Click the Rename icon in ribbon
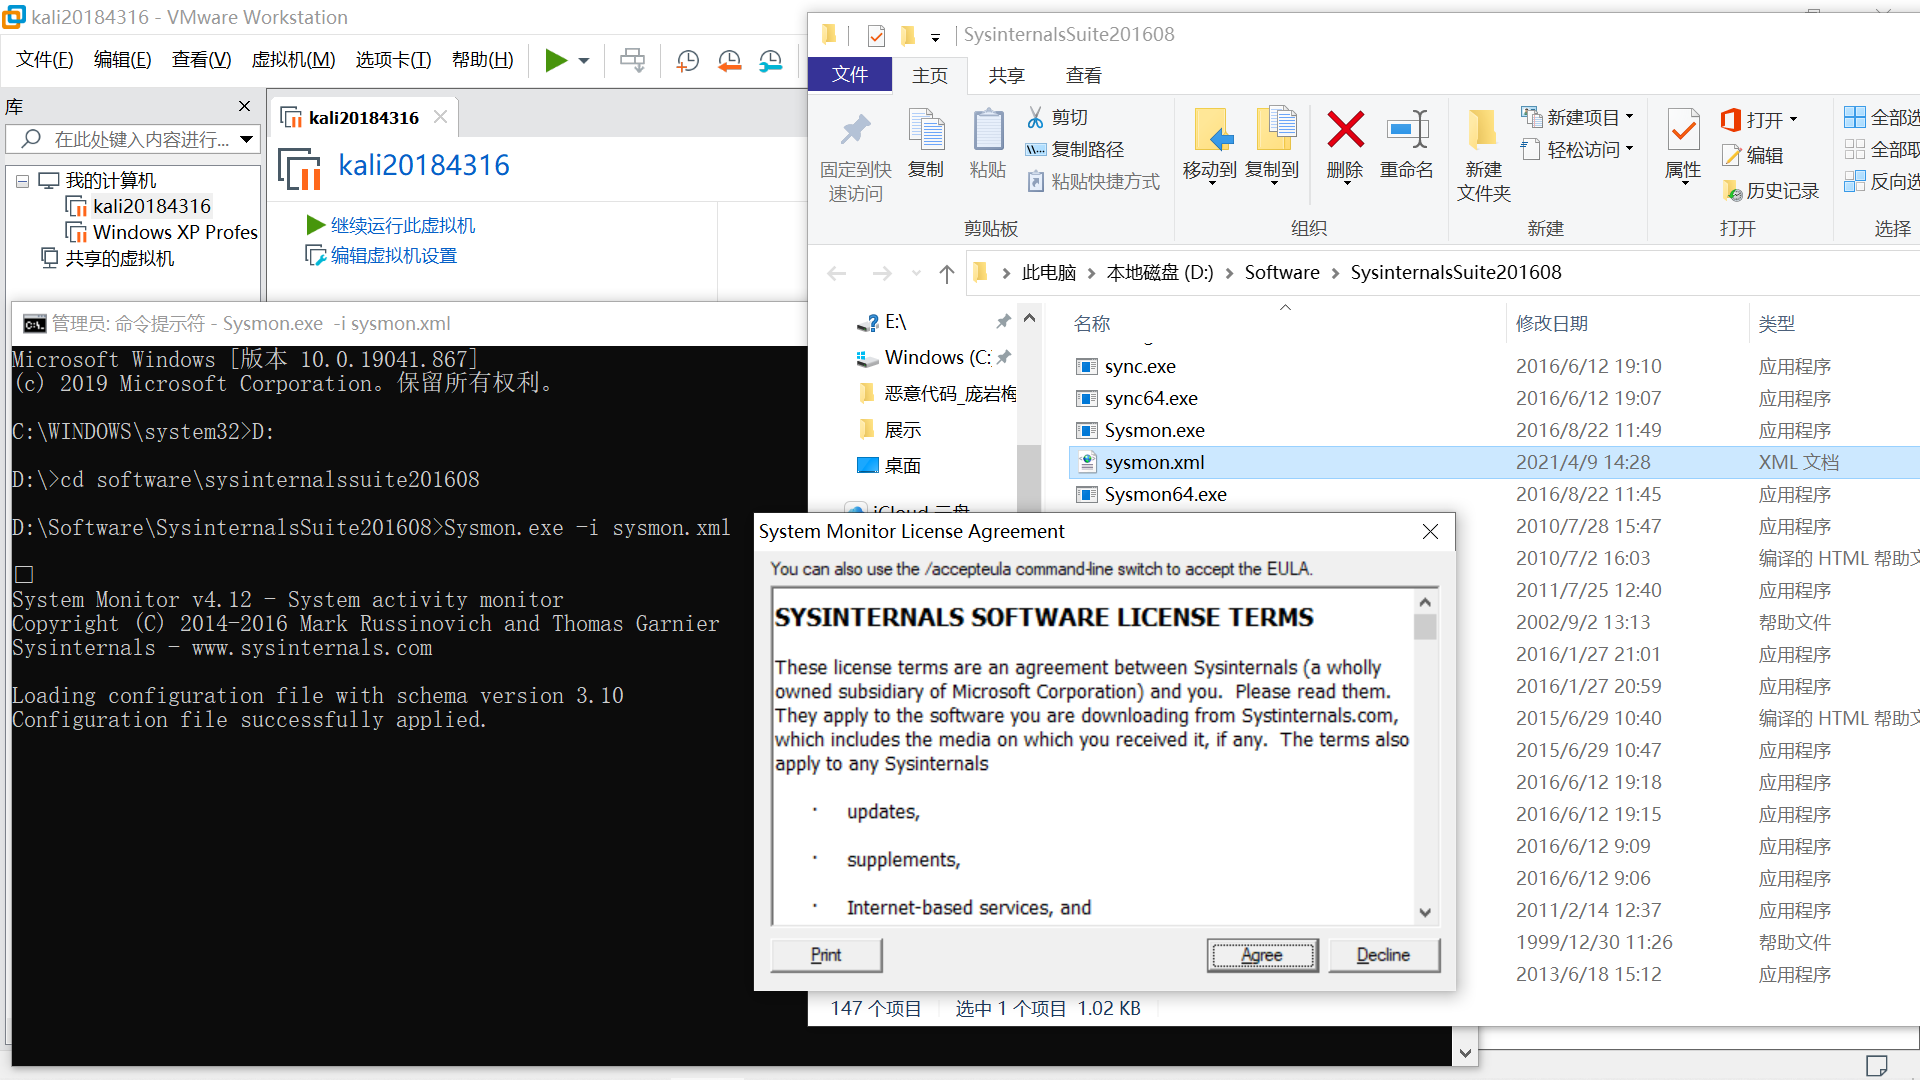This screenshot has height=1080, width=1920. click(1407, 130)
